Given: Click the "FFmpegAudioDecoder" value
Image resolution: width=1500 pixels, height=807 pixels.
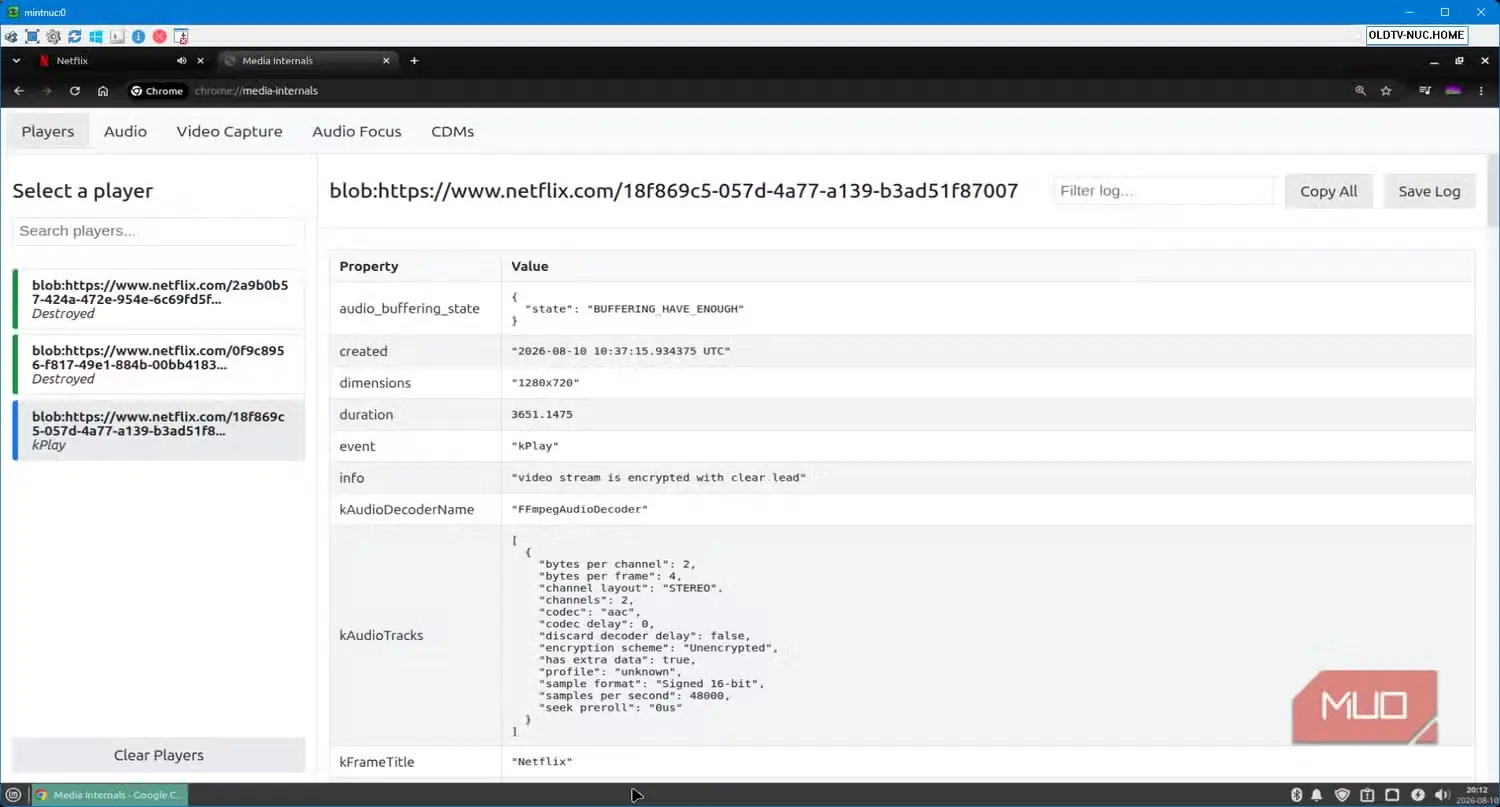Looking at the screenshot, I should (580, 509).
